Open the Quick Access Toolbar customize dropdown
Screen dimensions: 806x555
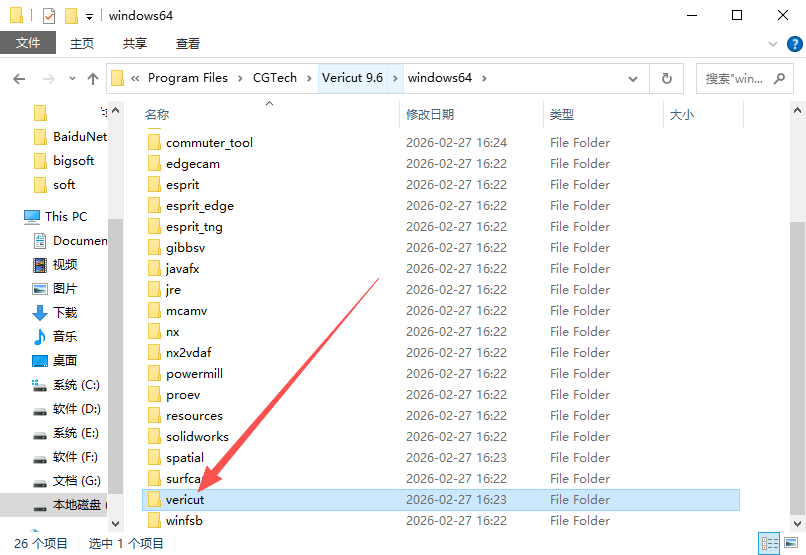tap(89, 17)
